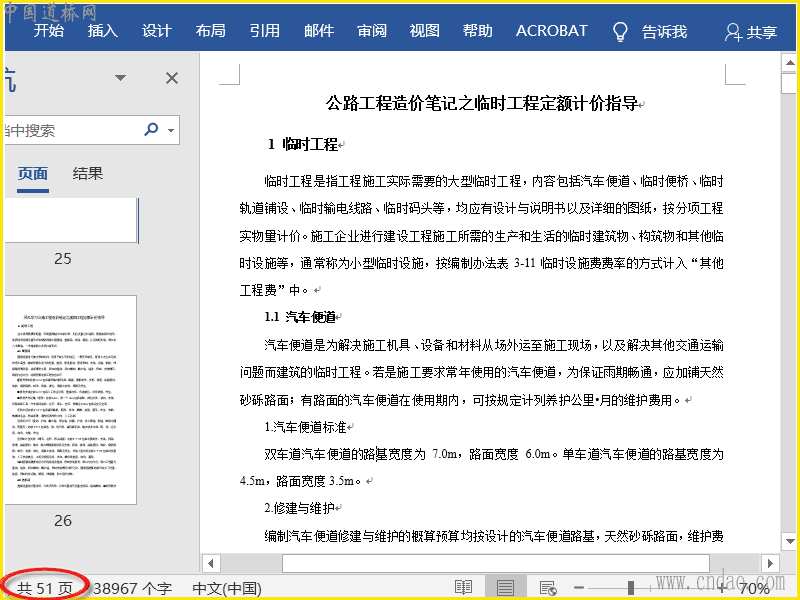Click the line 4.5m，路面宽度 3.5m
Screen dimensions: 800x600
(300, 481)
